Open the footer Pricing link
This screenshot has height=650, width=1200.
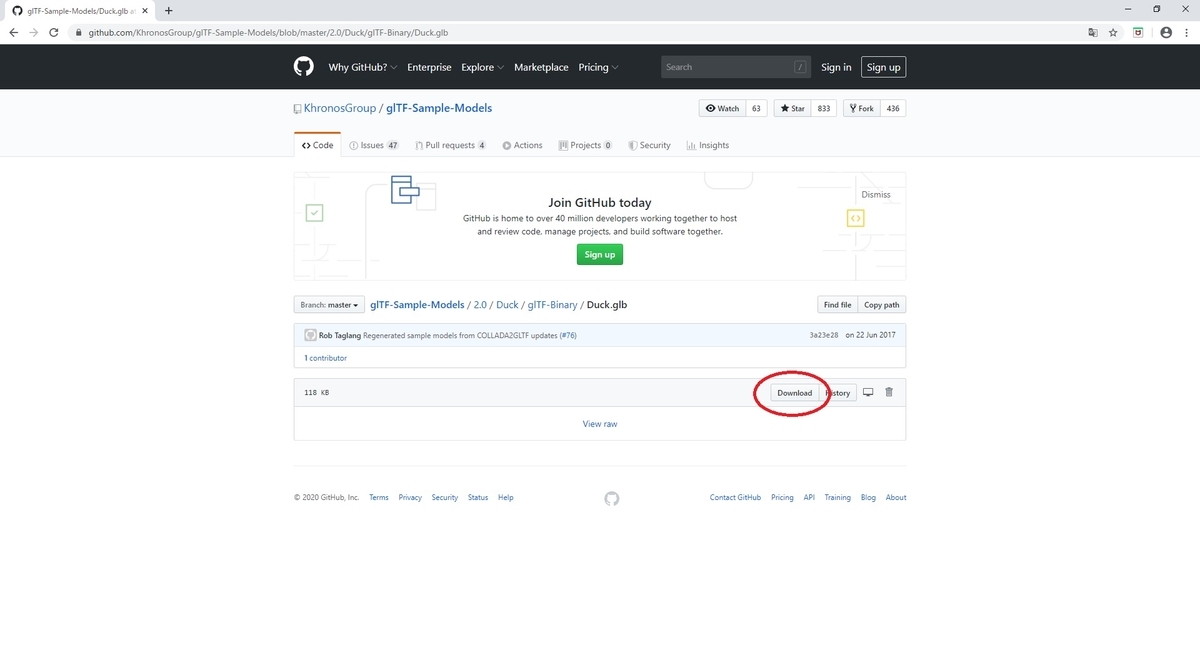(x=782, y=497)
